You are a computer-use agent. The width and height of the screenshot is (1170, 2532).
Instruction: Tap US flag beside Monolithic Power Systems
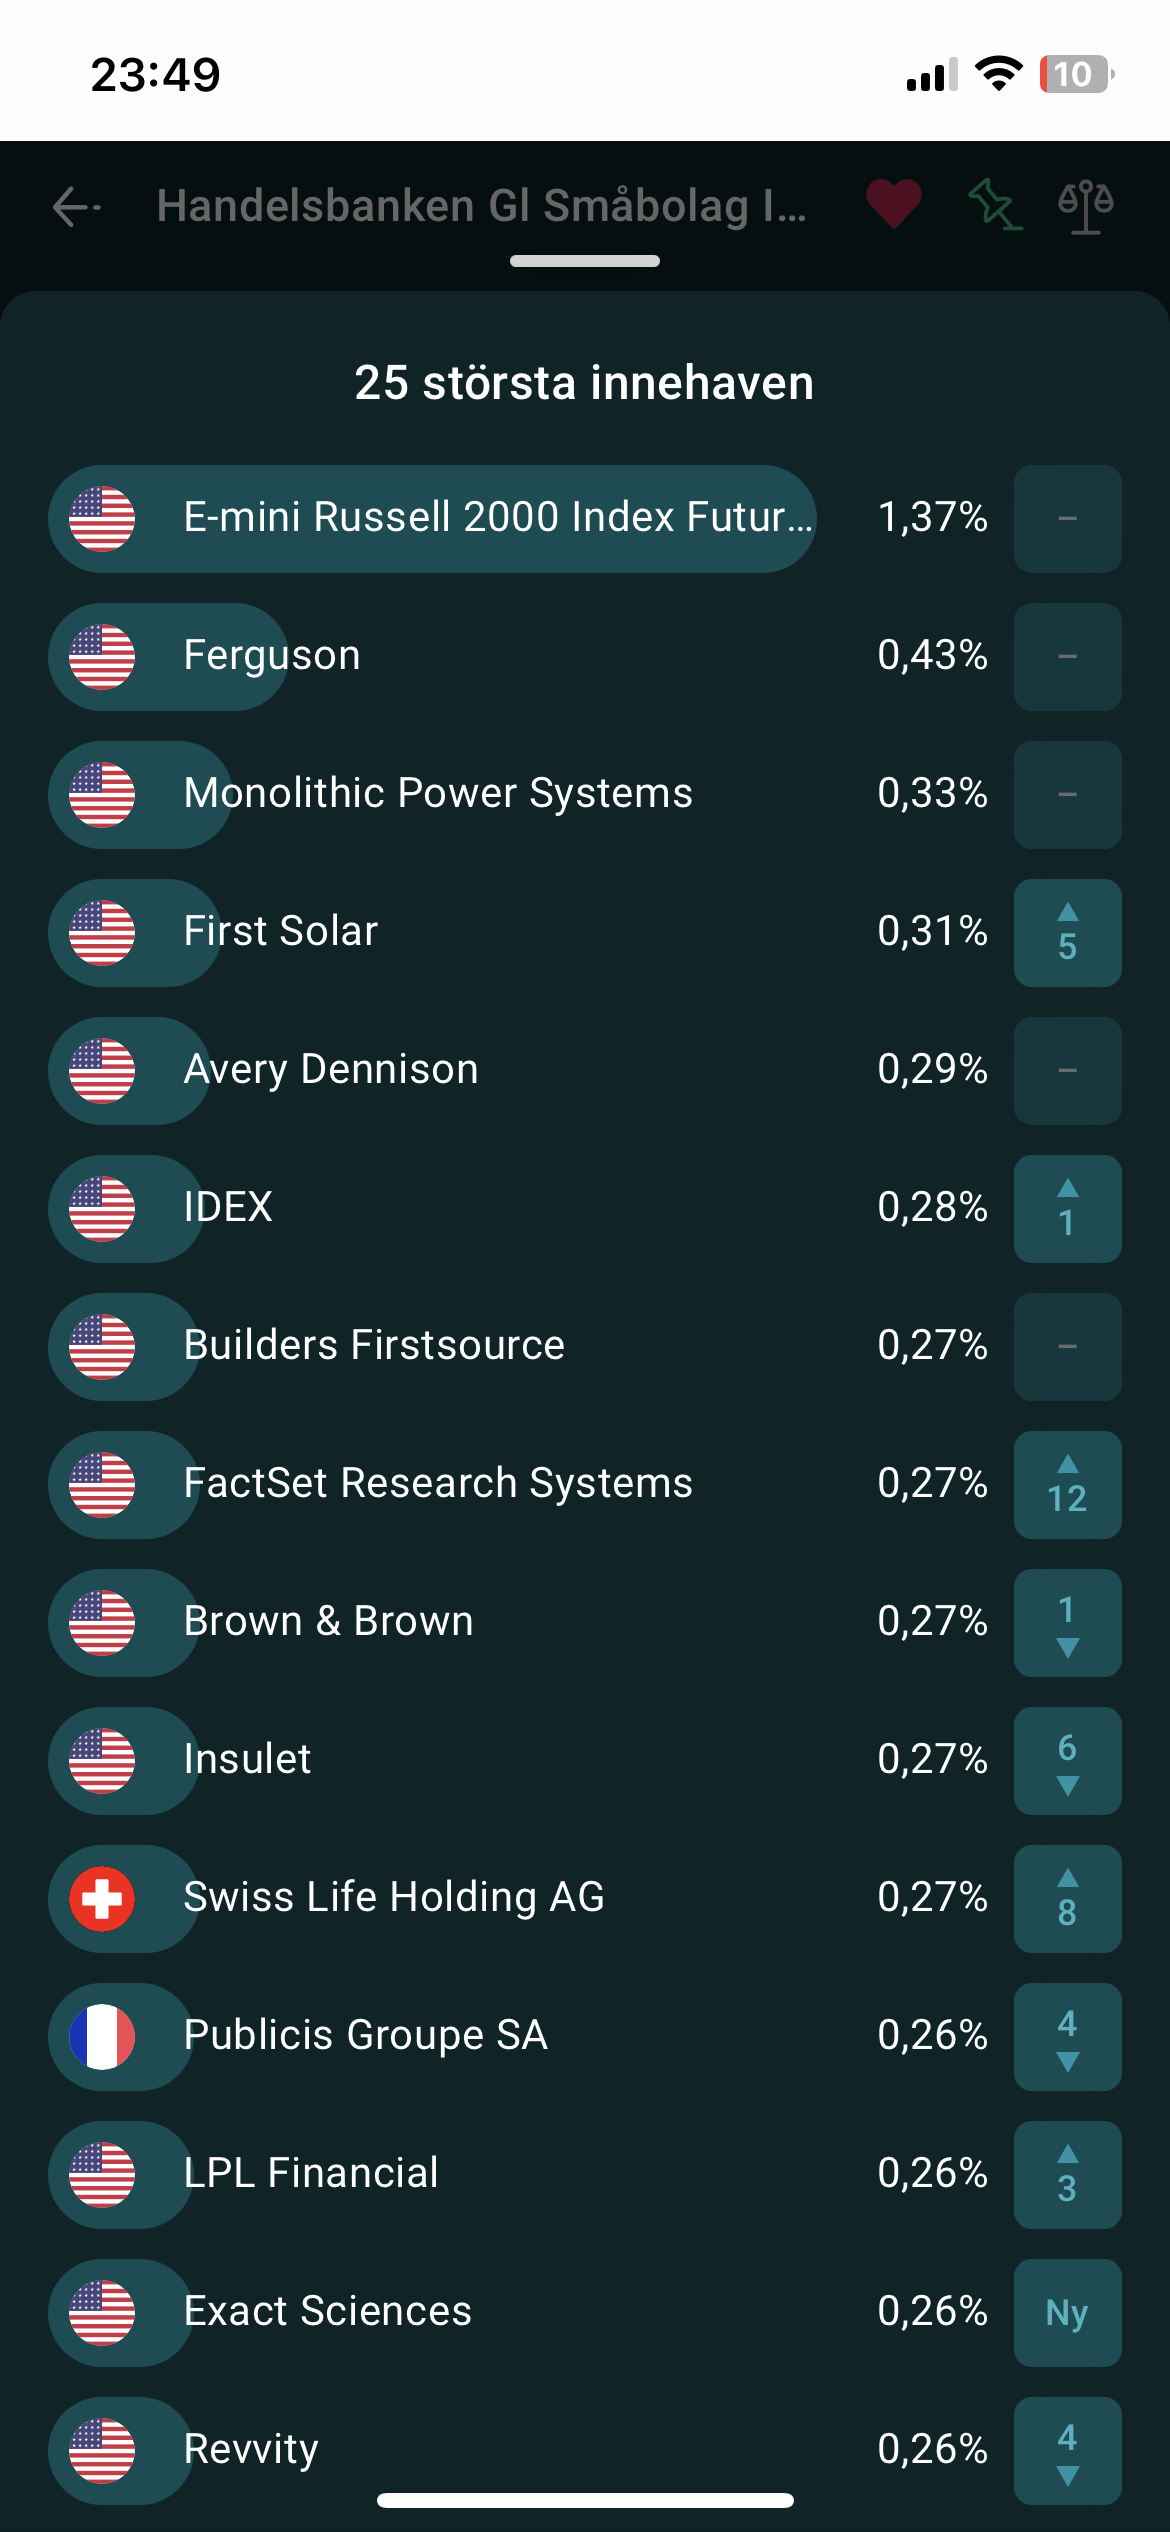pyautogui.click(x=102, y=795)
